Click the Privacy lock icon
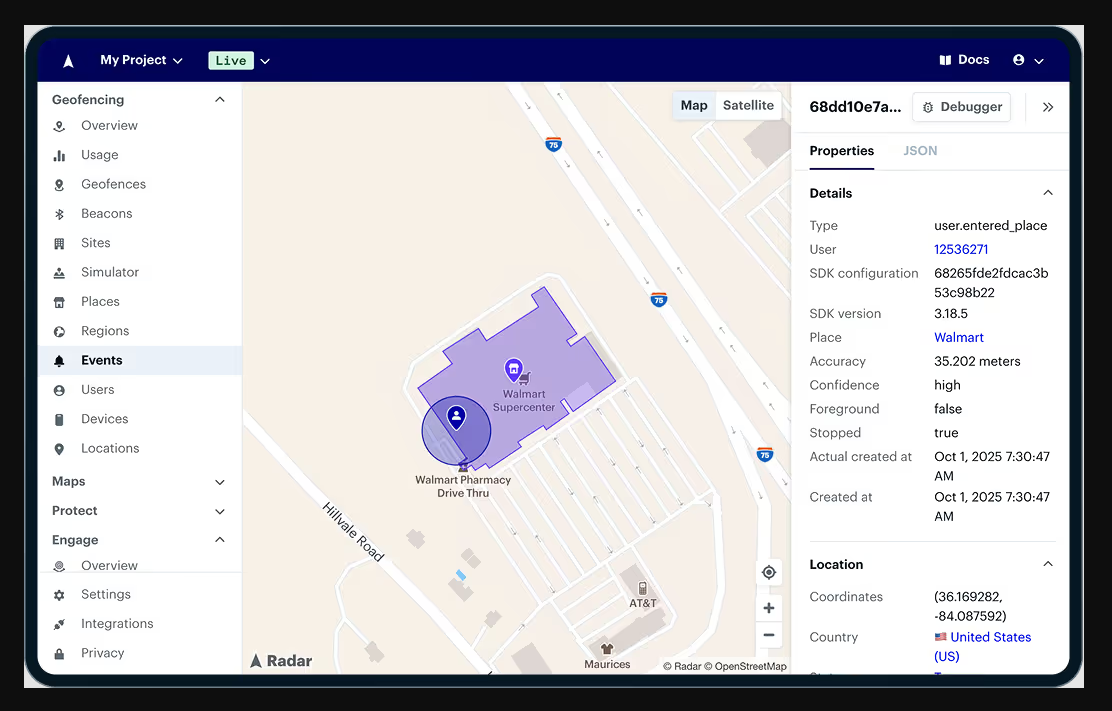1112x711 pixels. coord(60,654)
